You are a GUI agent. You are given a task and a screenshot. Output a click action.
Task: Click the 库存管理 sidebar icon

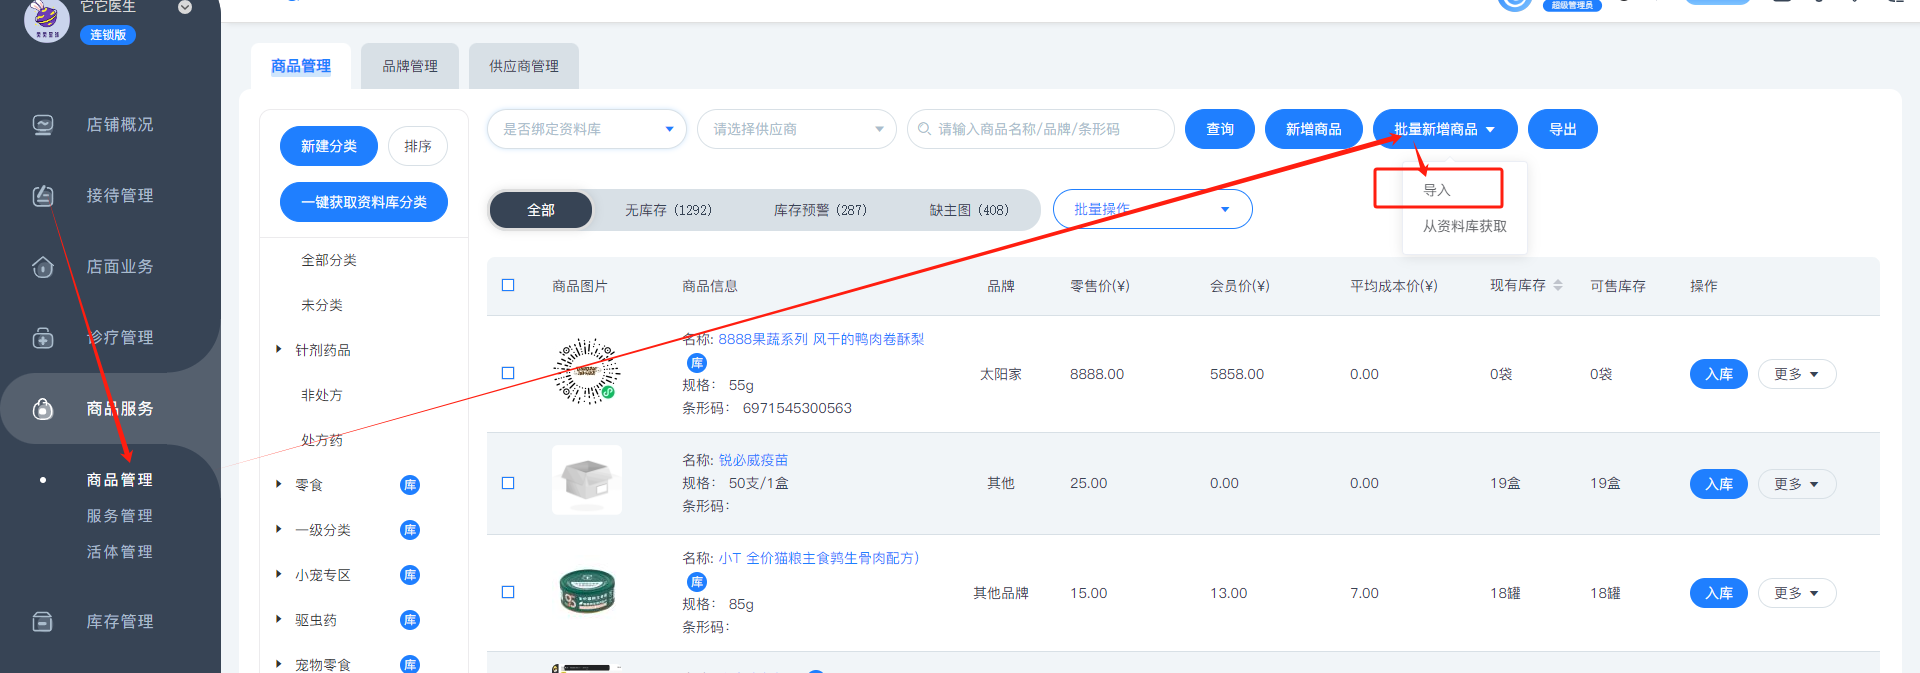coord(43,622)
